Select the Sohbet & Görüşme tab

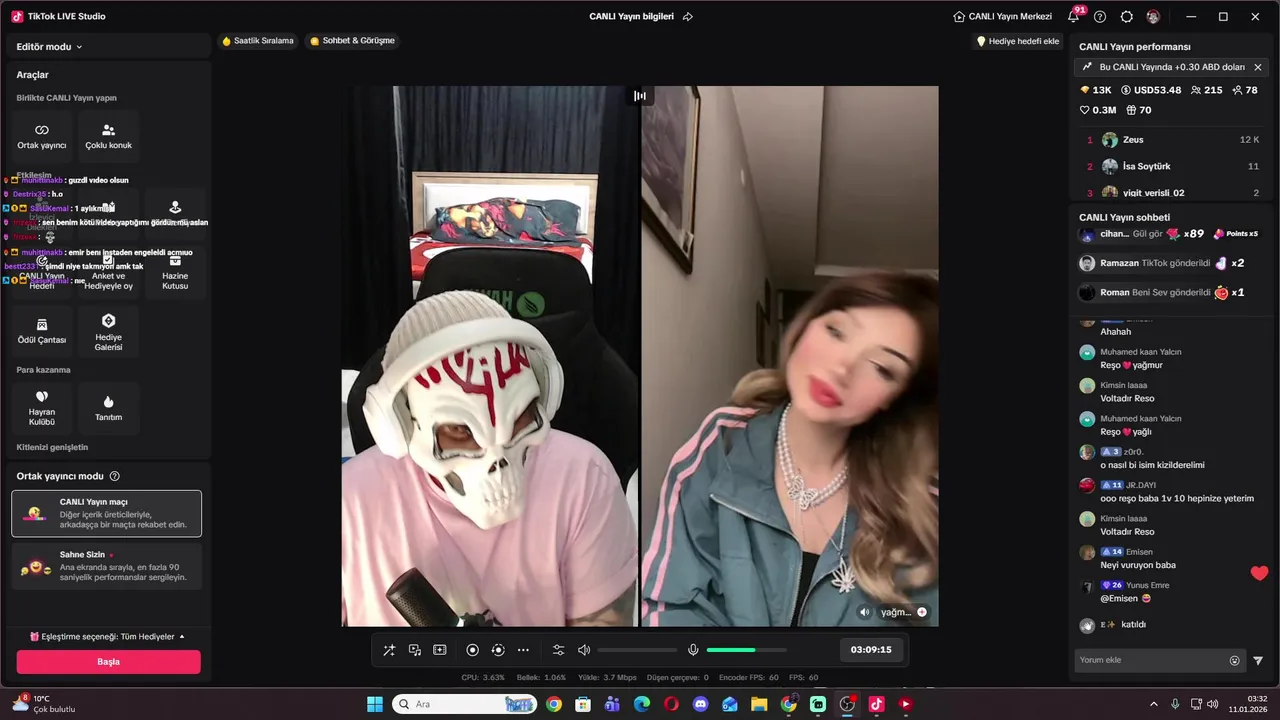coord(353,41)
